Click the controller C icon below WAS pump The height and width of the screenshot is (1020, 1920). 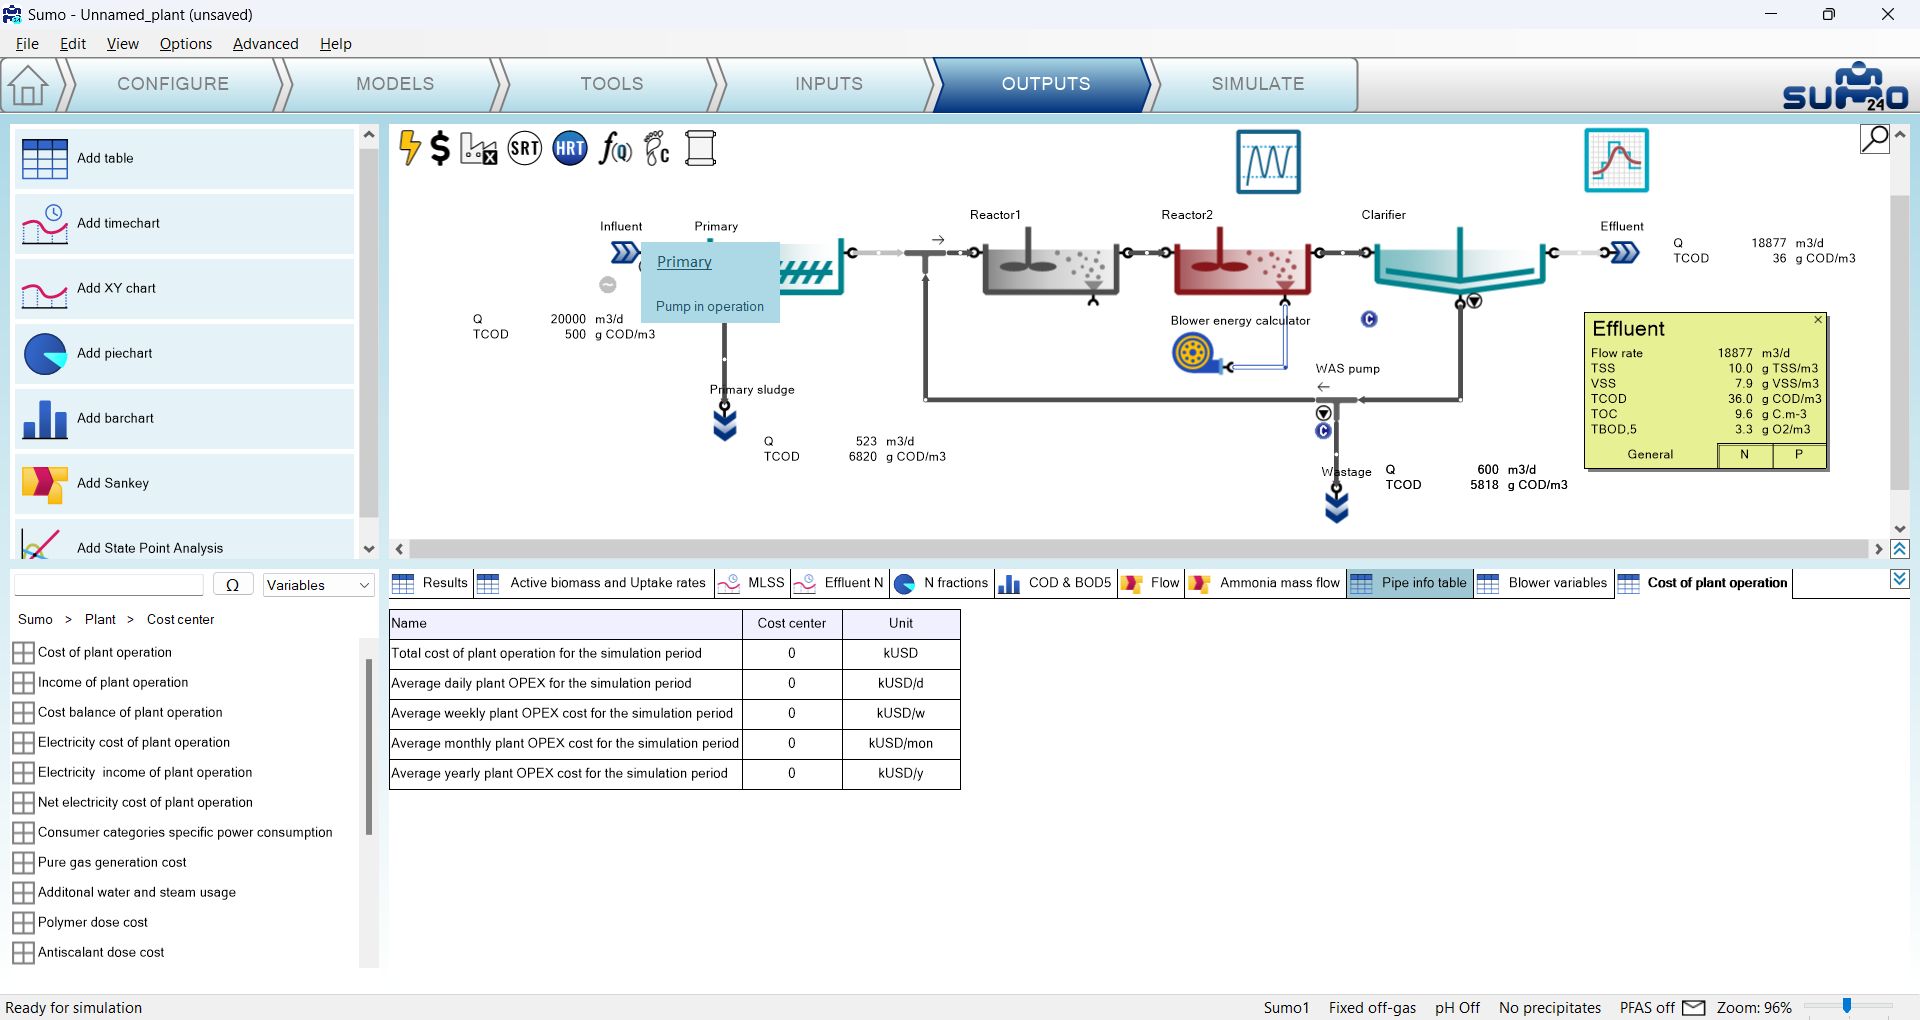1323,431
